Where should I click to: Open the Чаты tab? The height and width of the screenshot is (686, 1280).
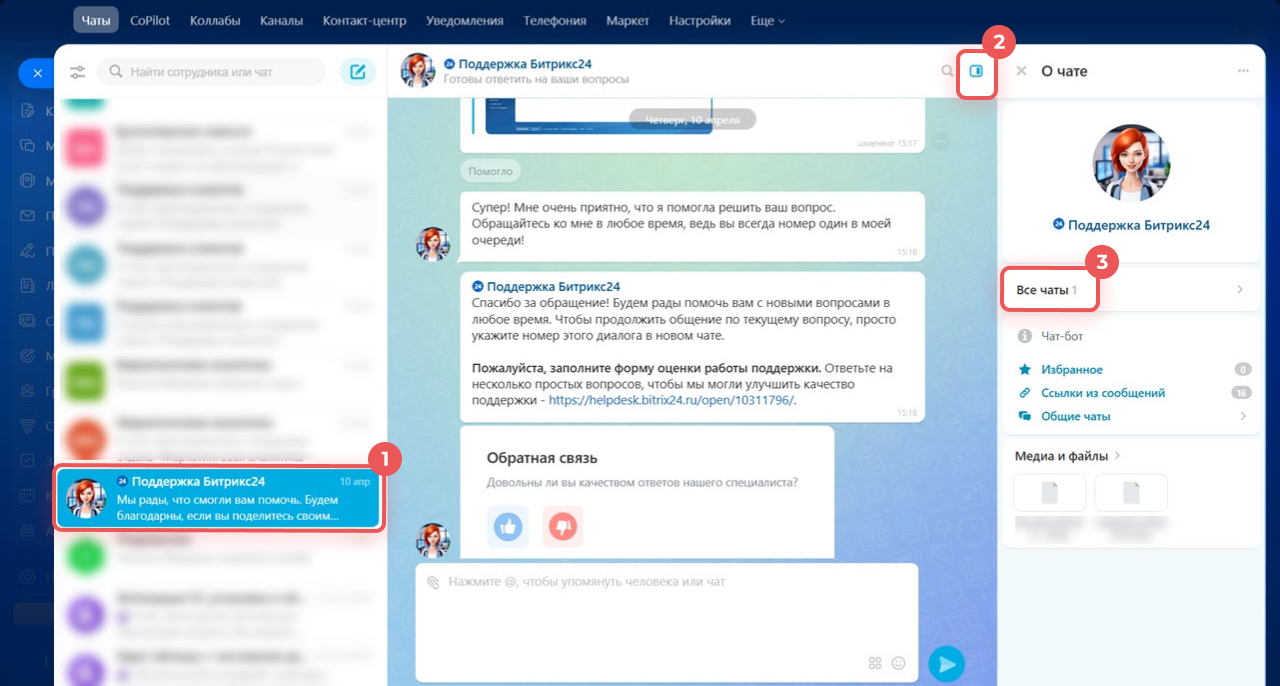(x=96, y=20)
